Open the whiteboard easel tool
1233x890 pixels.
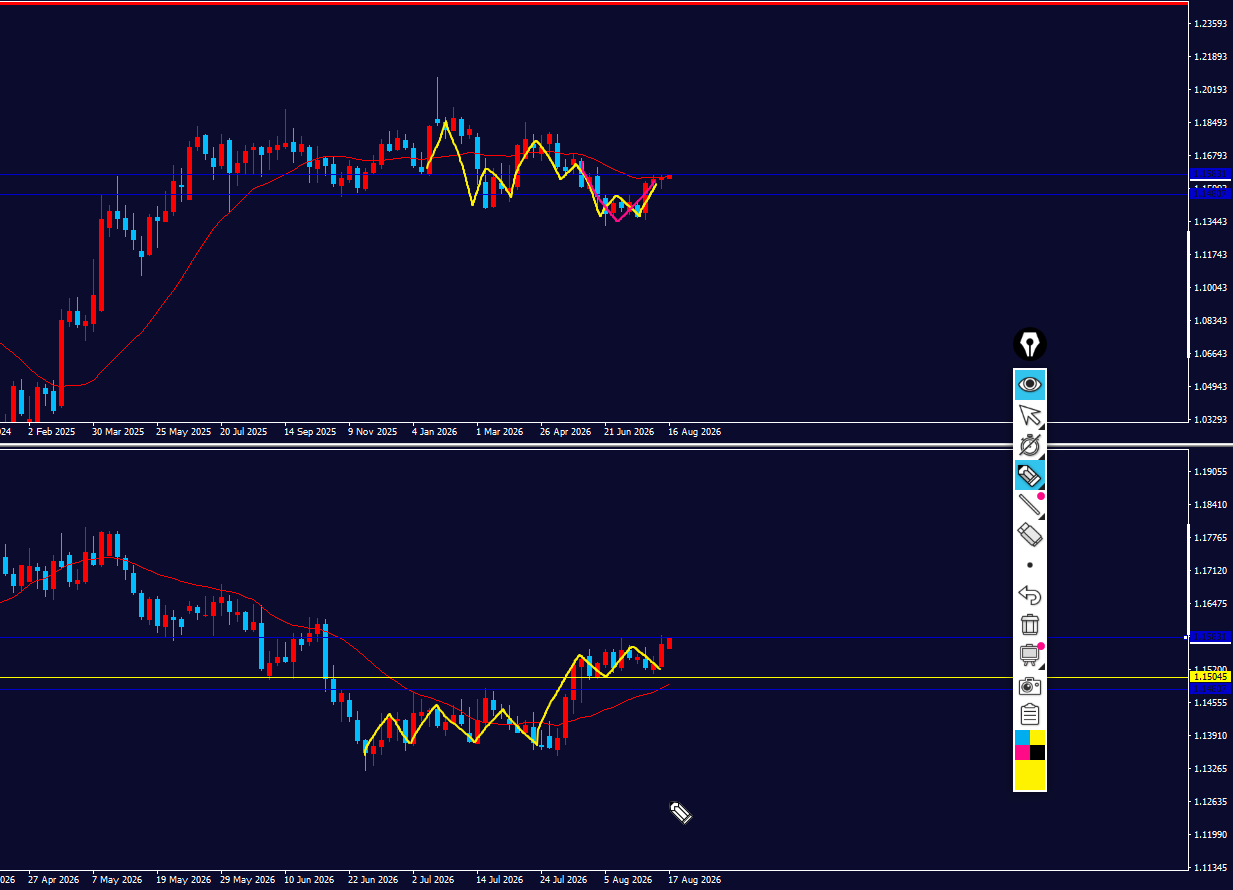(x=1030, y=655)
